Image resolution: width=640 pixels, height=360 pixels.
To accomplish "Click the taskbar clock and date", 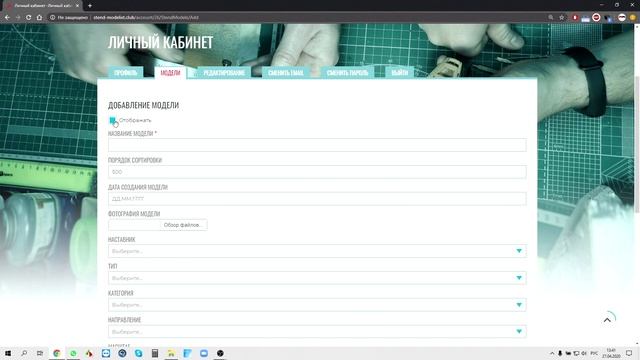I will pos(611,353).
